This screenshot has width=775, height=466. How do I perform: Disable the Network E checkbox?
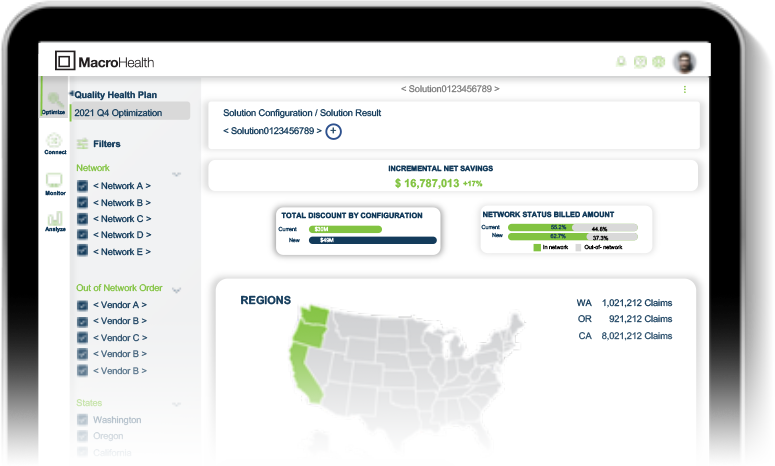point(83,251)
